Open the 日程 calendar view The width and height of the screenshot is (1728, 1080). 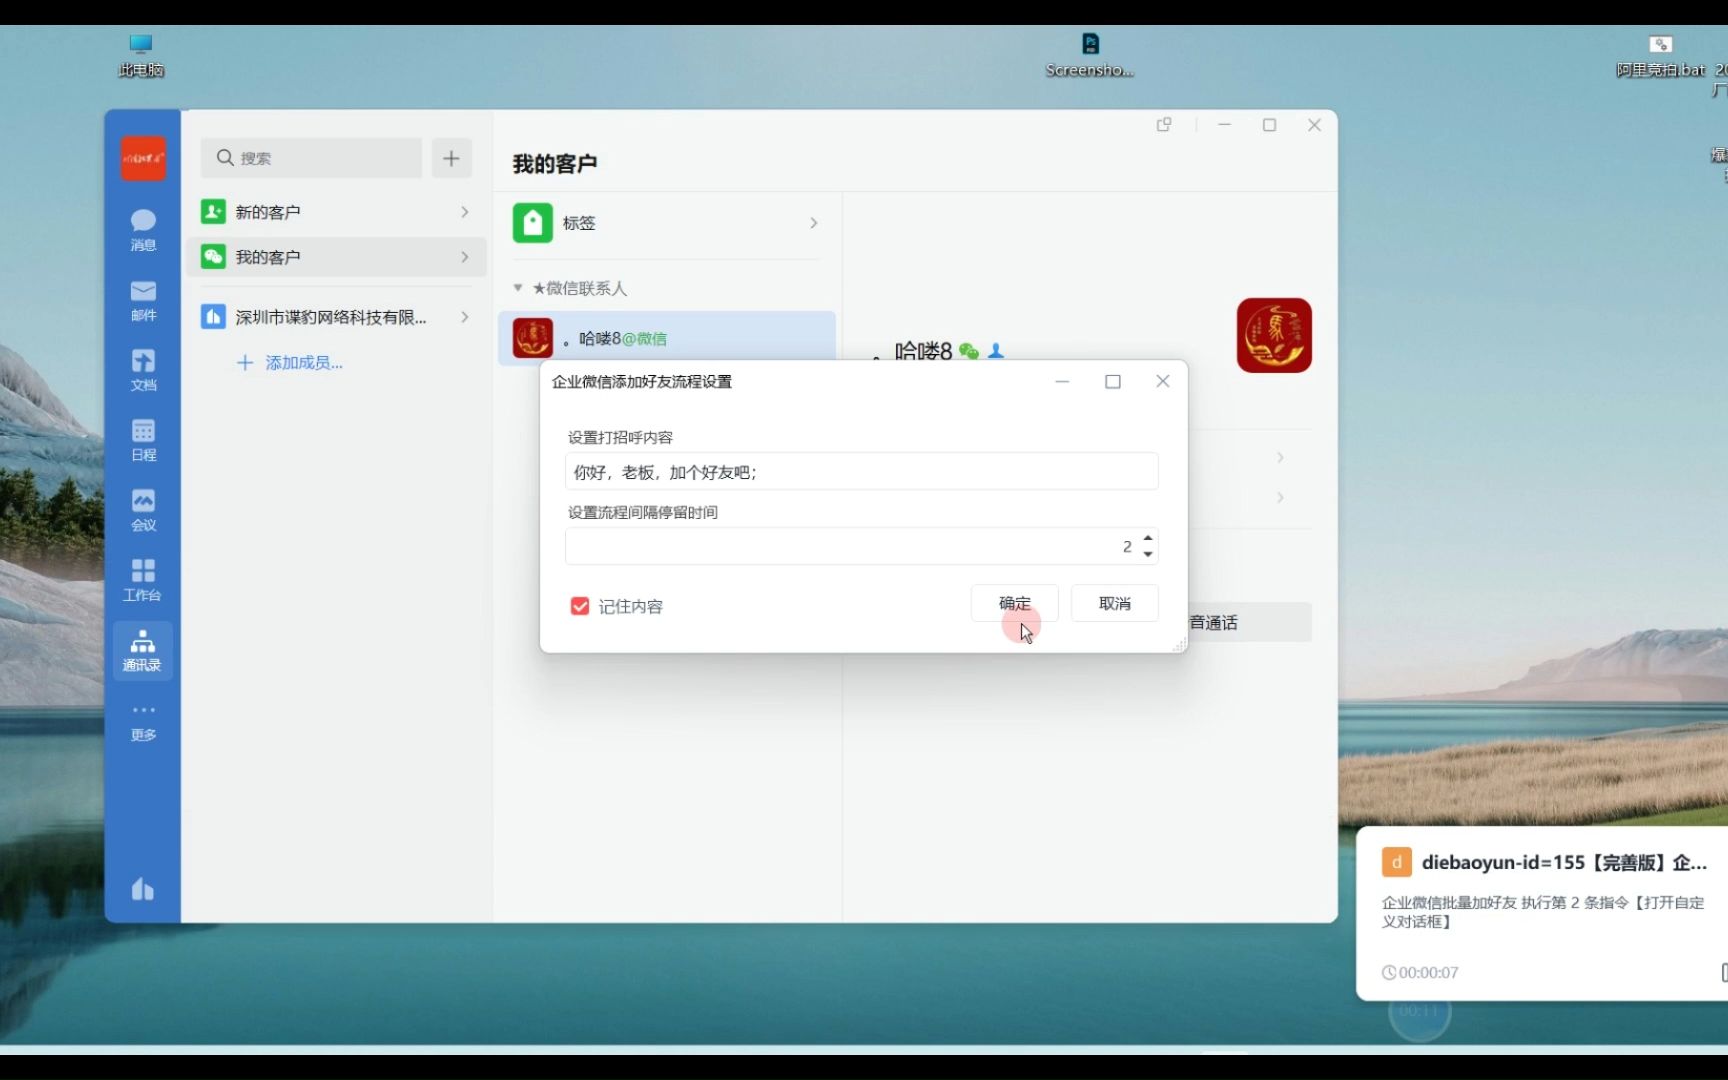click(143, 440)
